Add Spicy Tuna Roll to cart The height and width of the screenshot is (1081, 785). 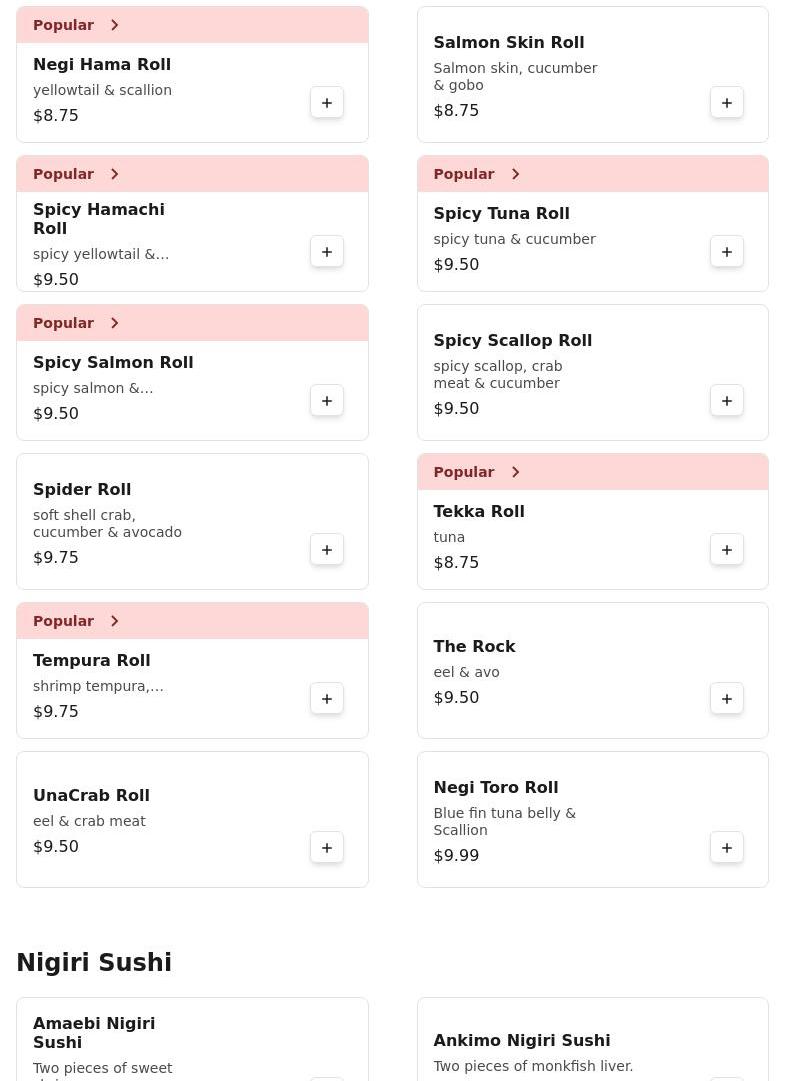pos(727,252)
